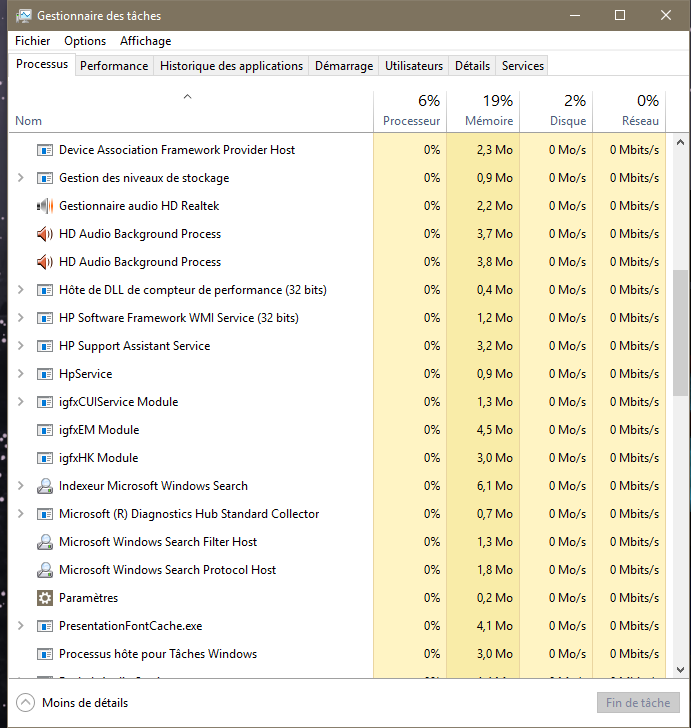
Task: Expand Microsoft Diagnostics Hub Standard Collector
Action: (20, 514)
